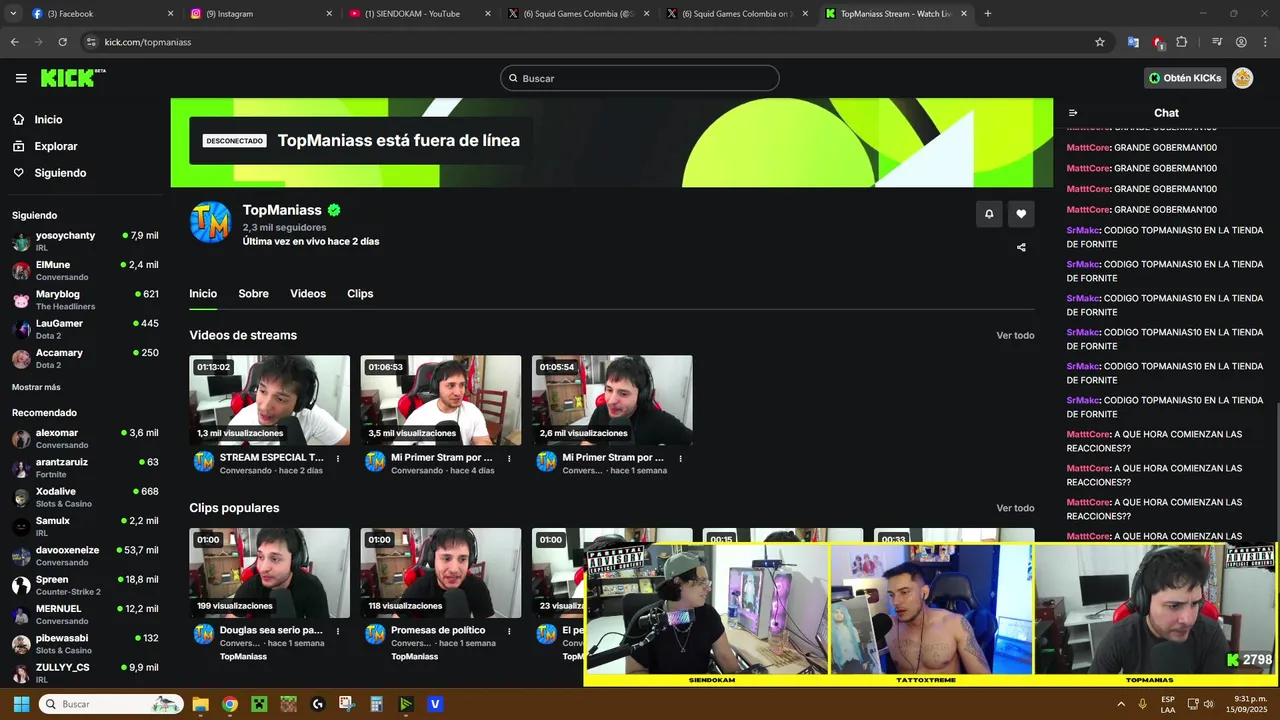
Task: Open the 01:06:53 stream video thumbnail
Action: [441, 400]
